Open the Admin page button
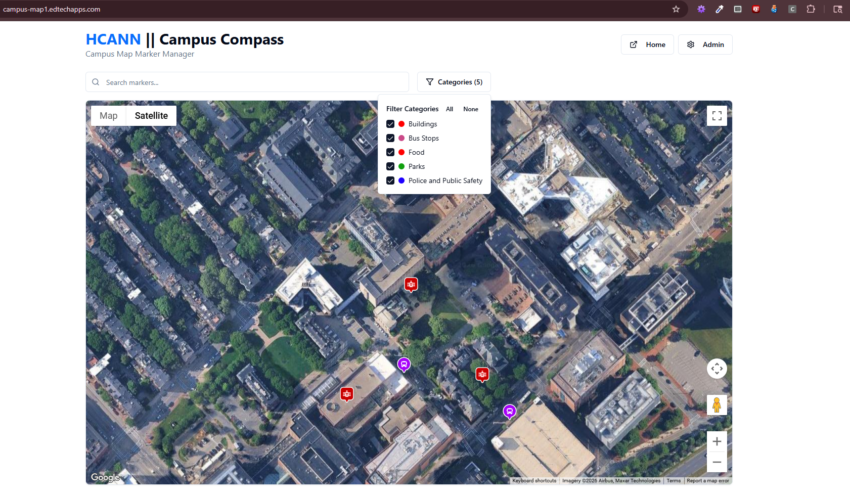Image resolution: width=850 pixels, height=498 pixels. [705, 44]
